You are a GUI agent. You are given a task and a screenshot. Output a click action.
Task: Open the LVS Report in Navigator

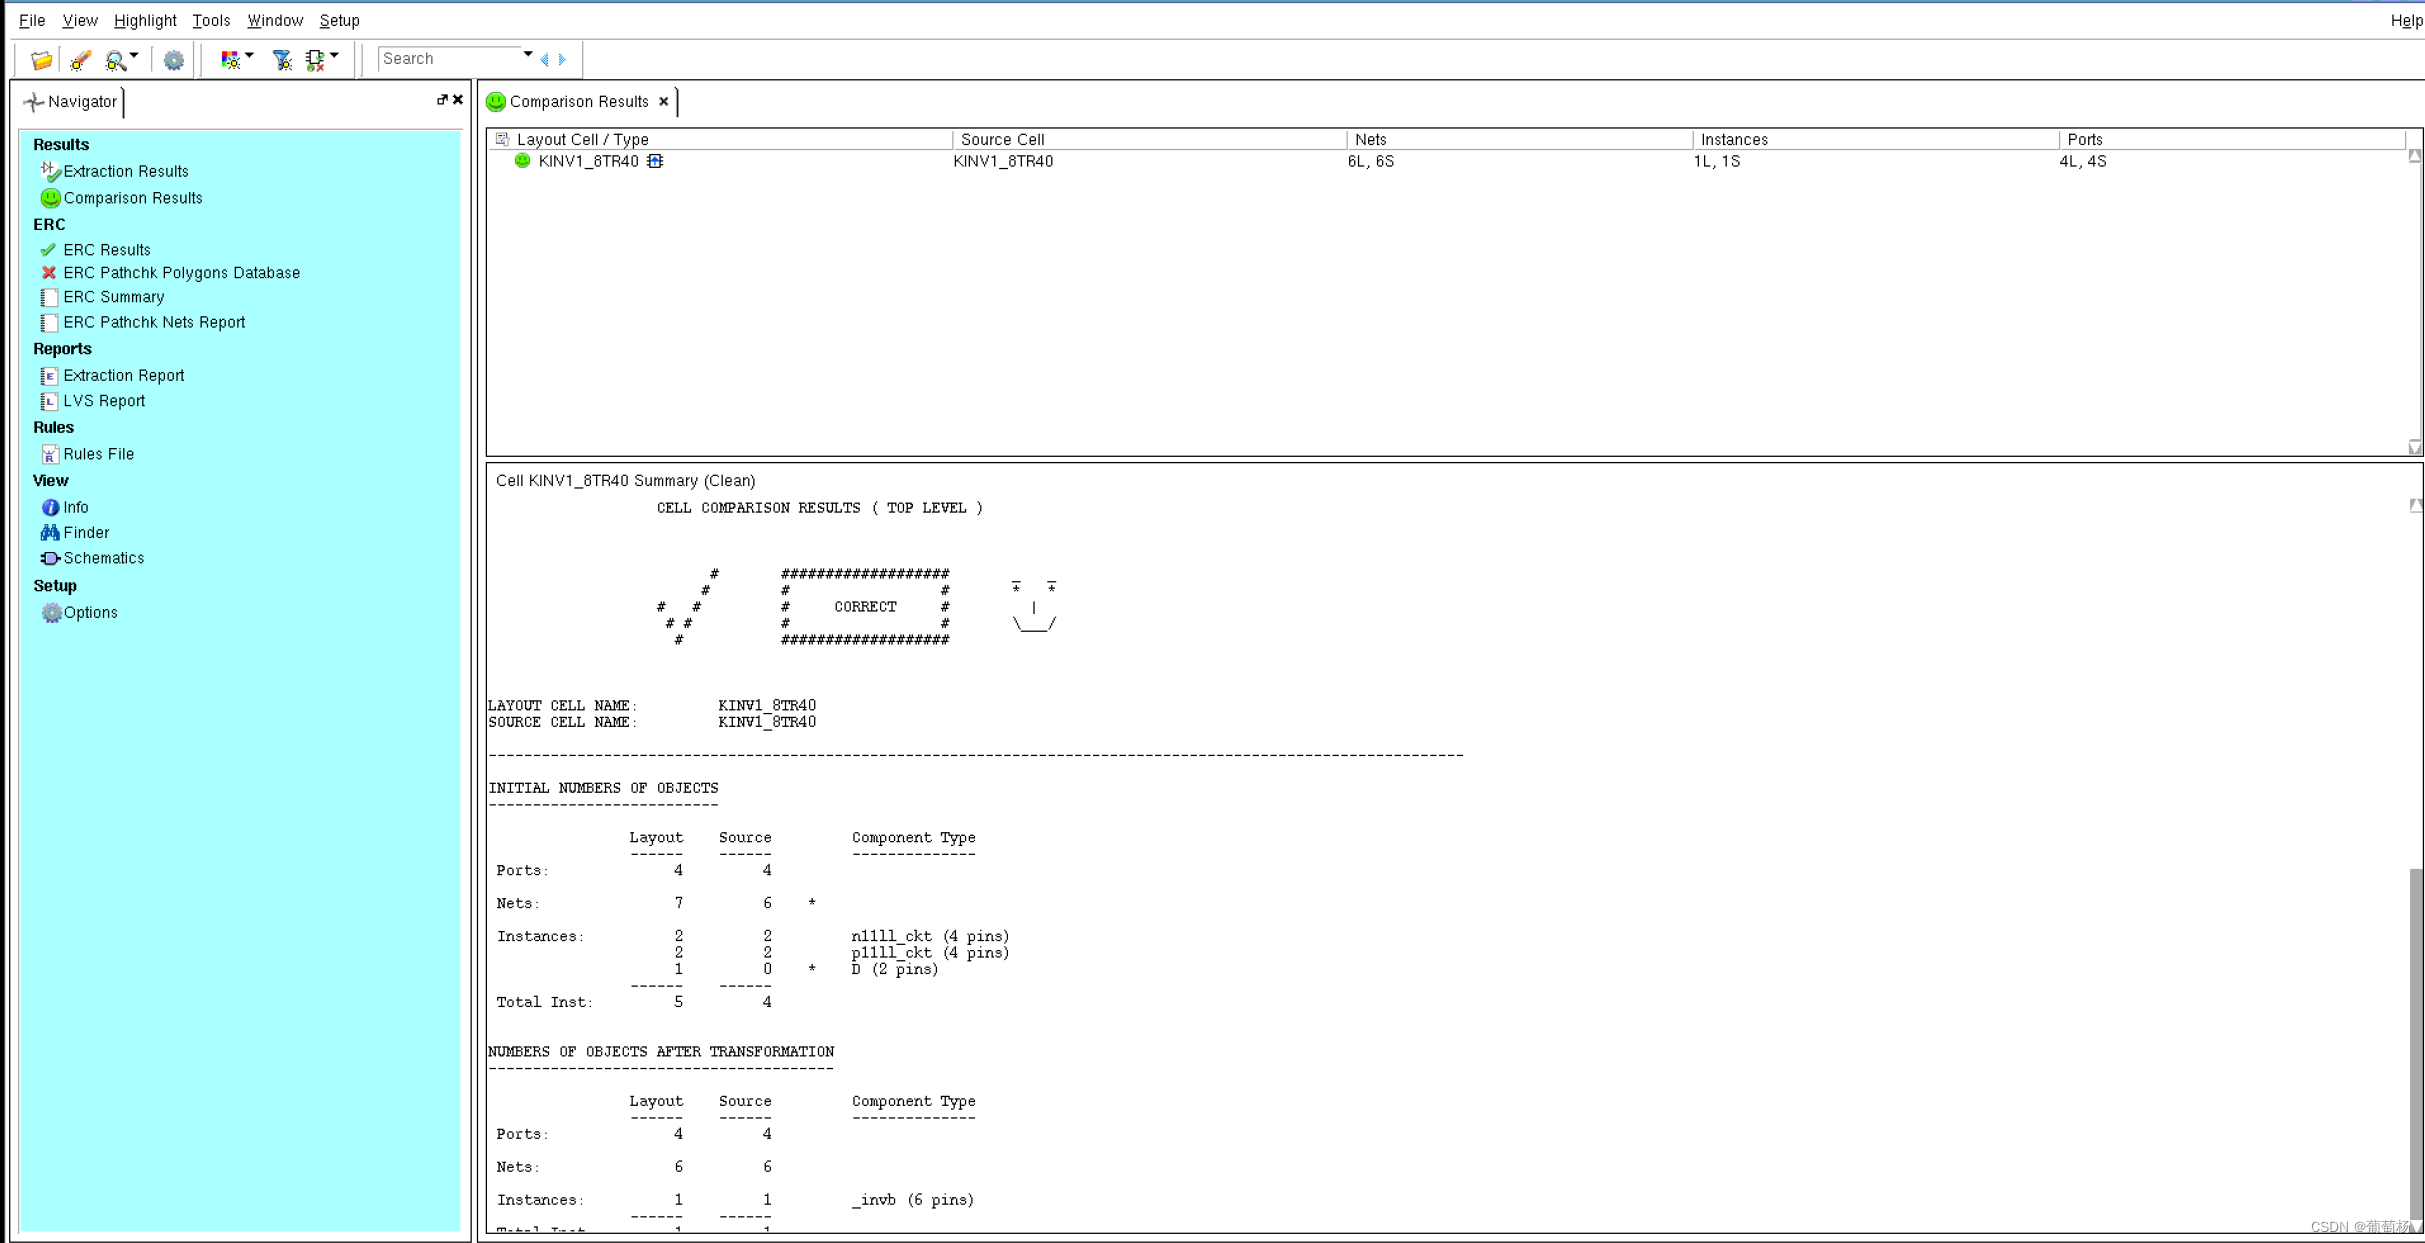point(104,401)
